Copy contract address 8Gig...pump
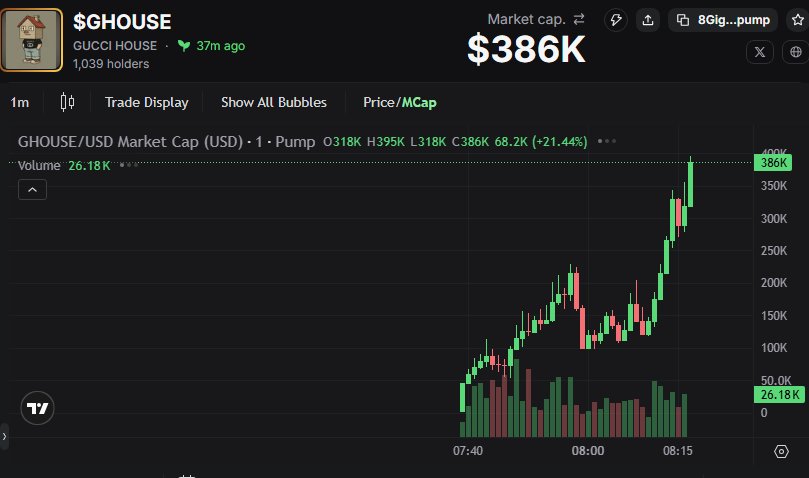The width and height of the screenshot is (809, 478). pos(723,20)
